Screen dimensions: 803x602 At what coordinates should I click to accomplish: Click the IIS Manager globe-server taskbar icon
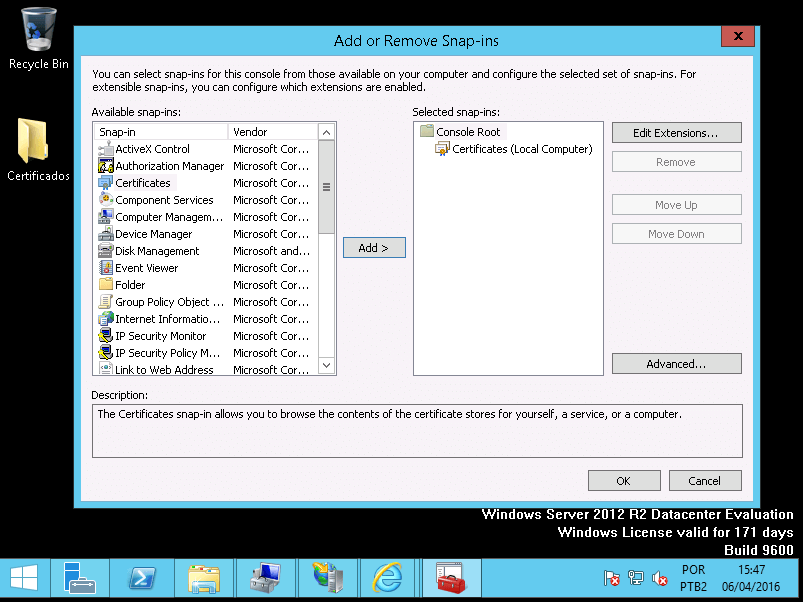[328, 578]
